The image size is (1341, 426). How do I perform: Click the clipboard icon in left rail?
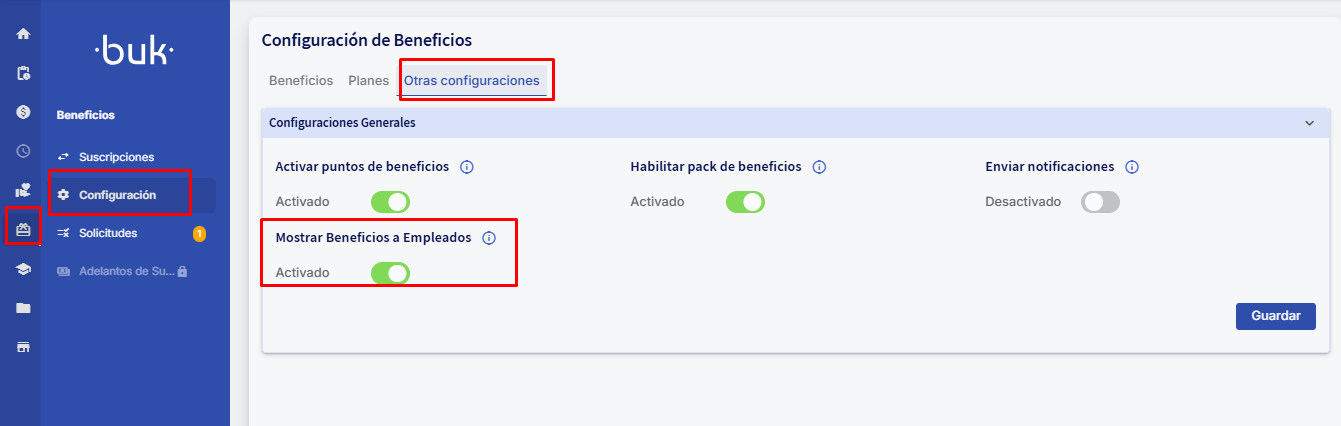click(x=23, y=73)
